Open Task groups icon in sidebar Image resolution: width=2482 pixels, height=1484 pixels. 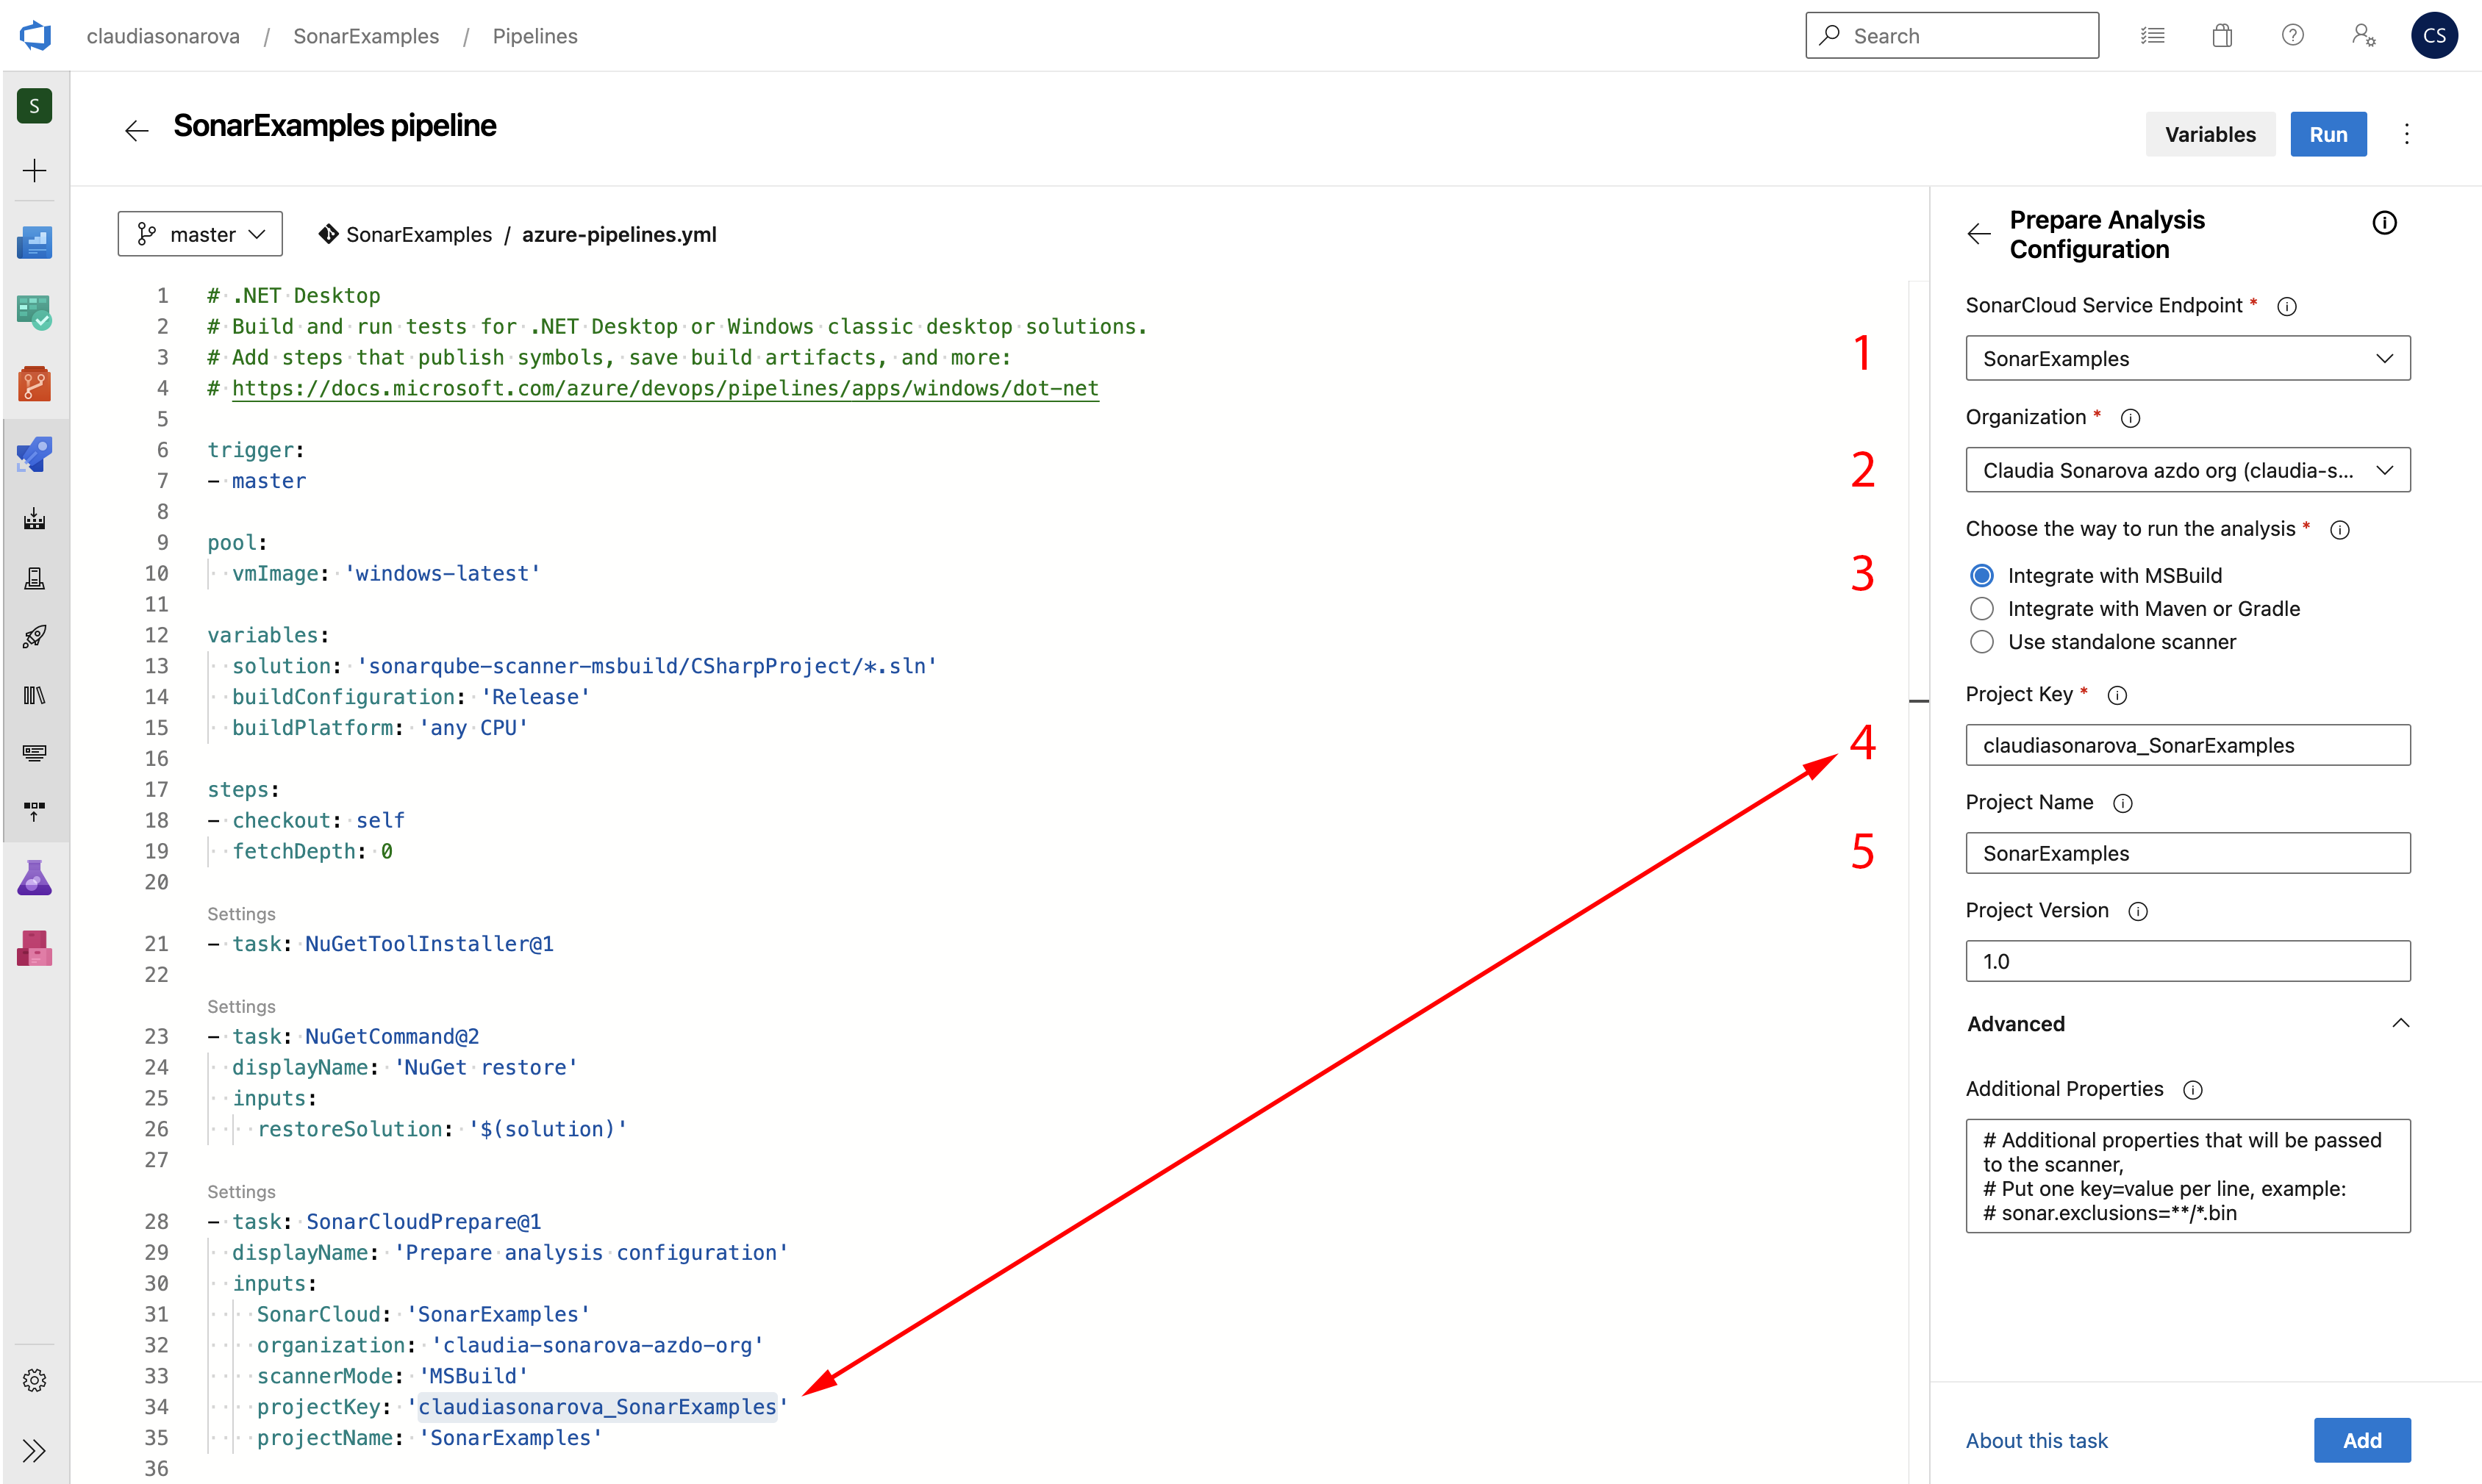point(35,753)
